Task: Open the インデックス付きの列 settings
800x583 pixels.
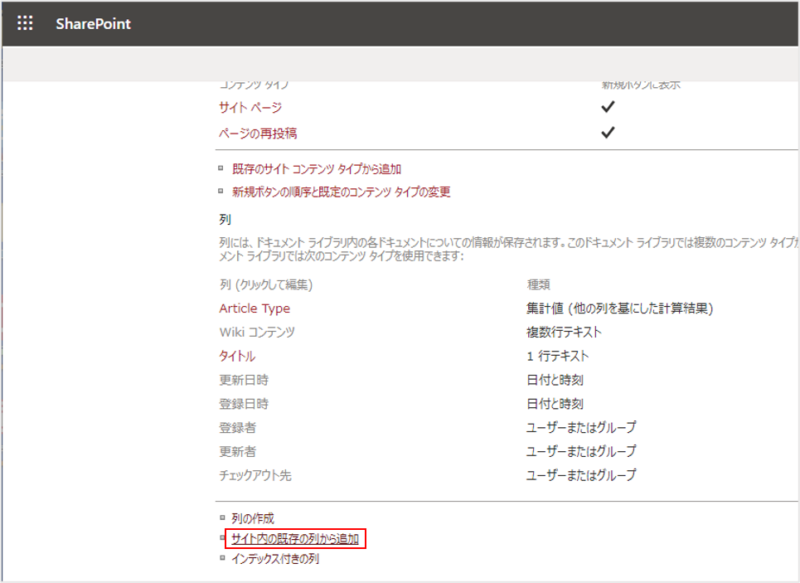Action: click(275, 559)
